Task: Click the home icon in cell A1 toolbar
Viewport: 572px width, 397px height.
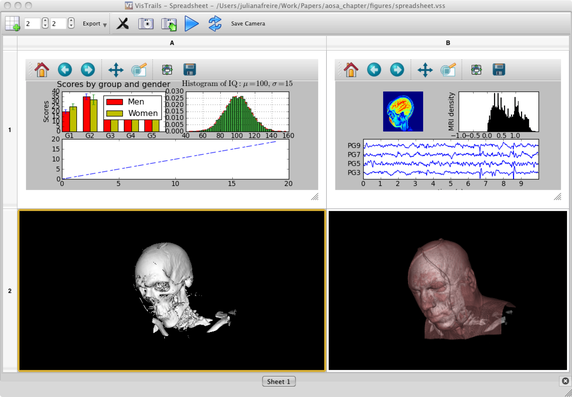Action: (42, 69)
